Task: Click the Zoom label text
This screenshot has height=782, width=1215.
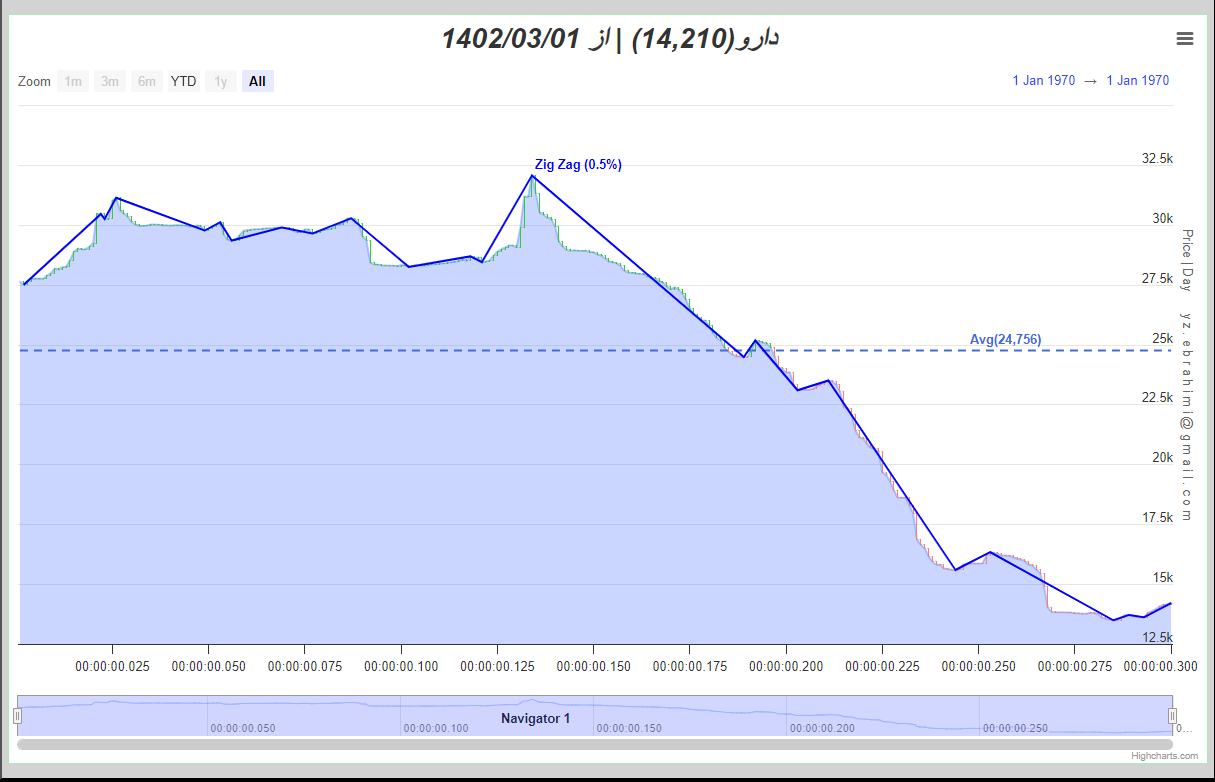Action: pos(34,81)
